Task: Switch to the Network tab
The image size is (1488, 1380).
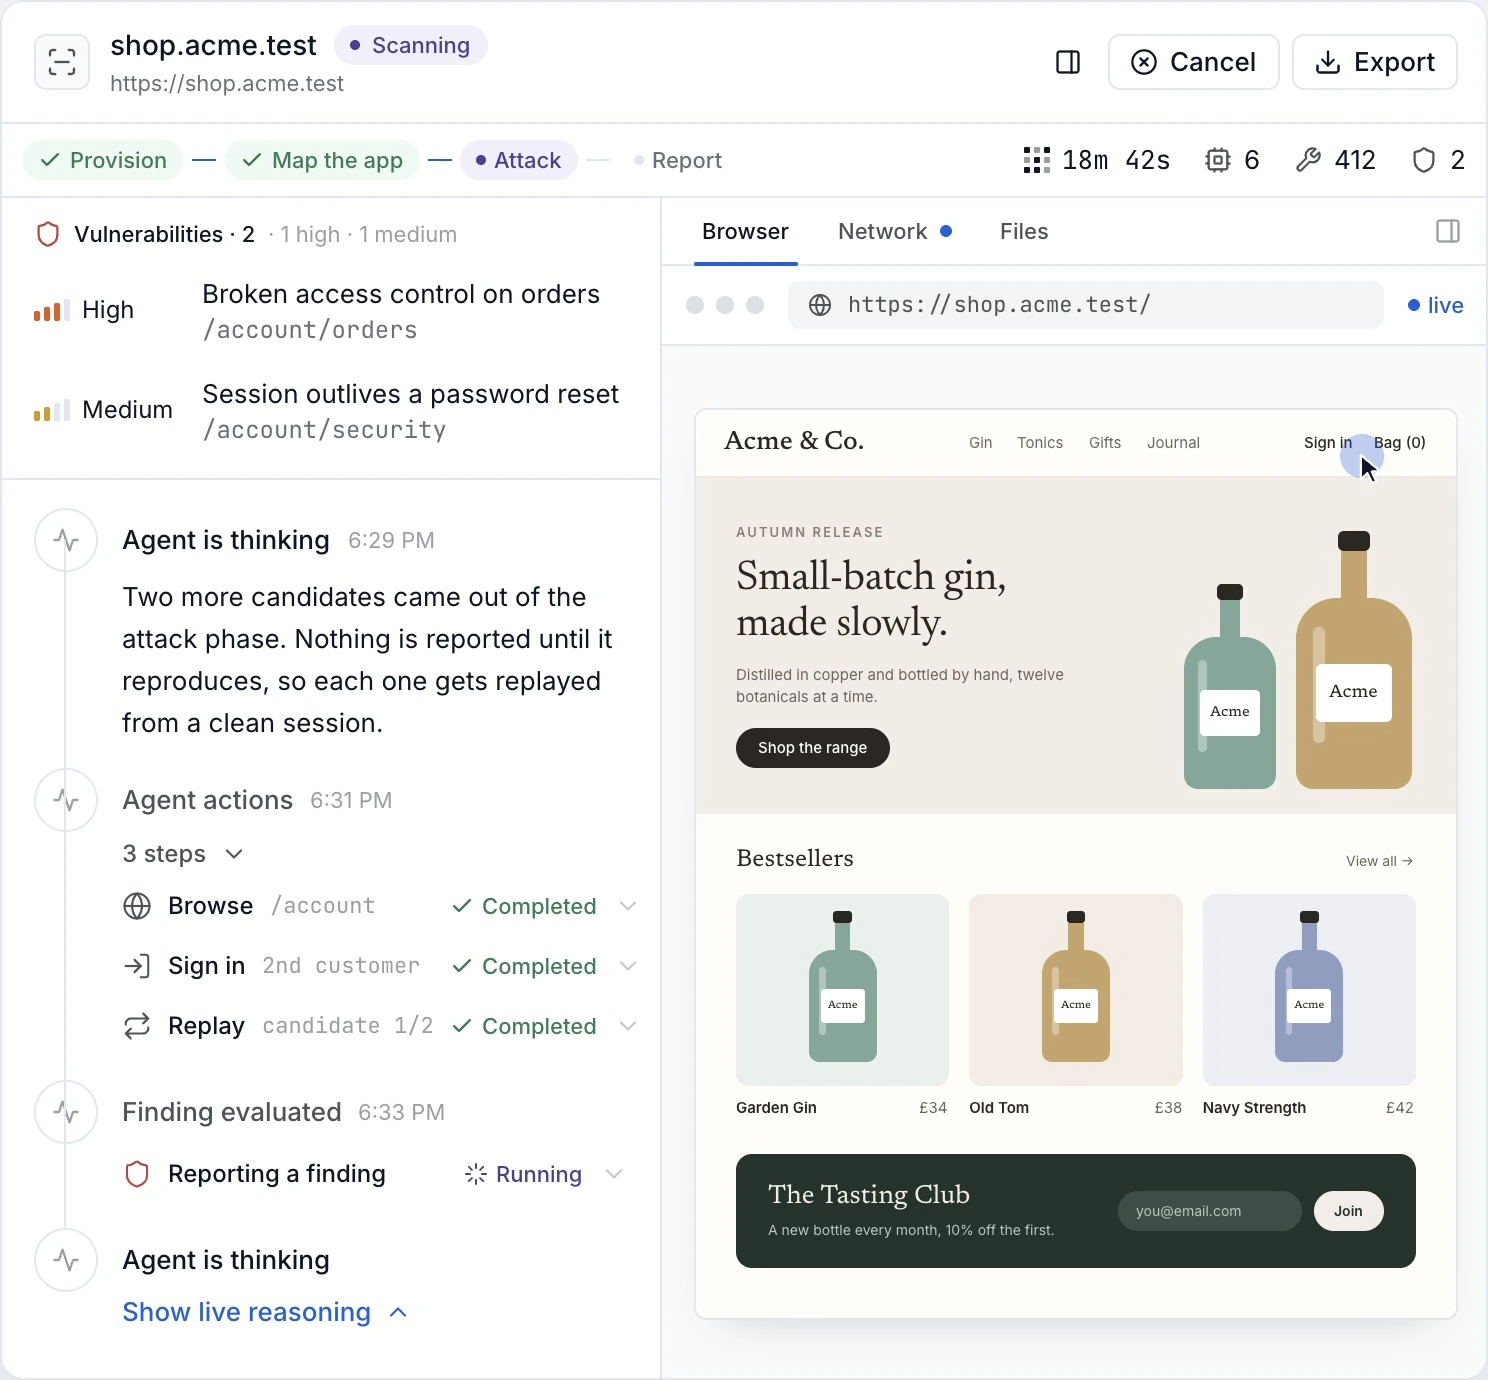Action: tap(894, 232)
